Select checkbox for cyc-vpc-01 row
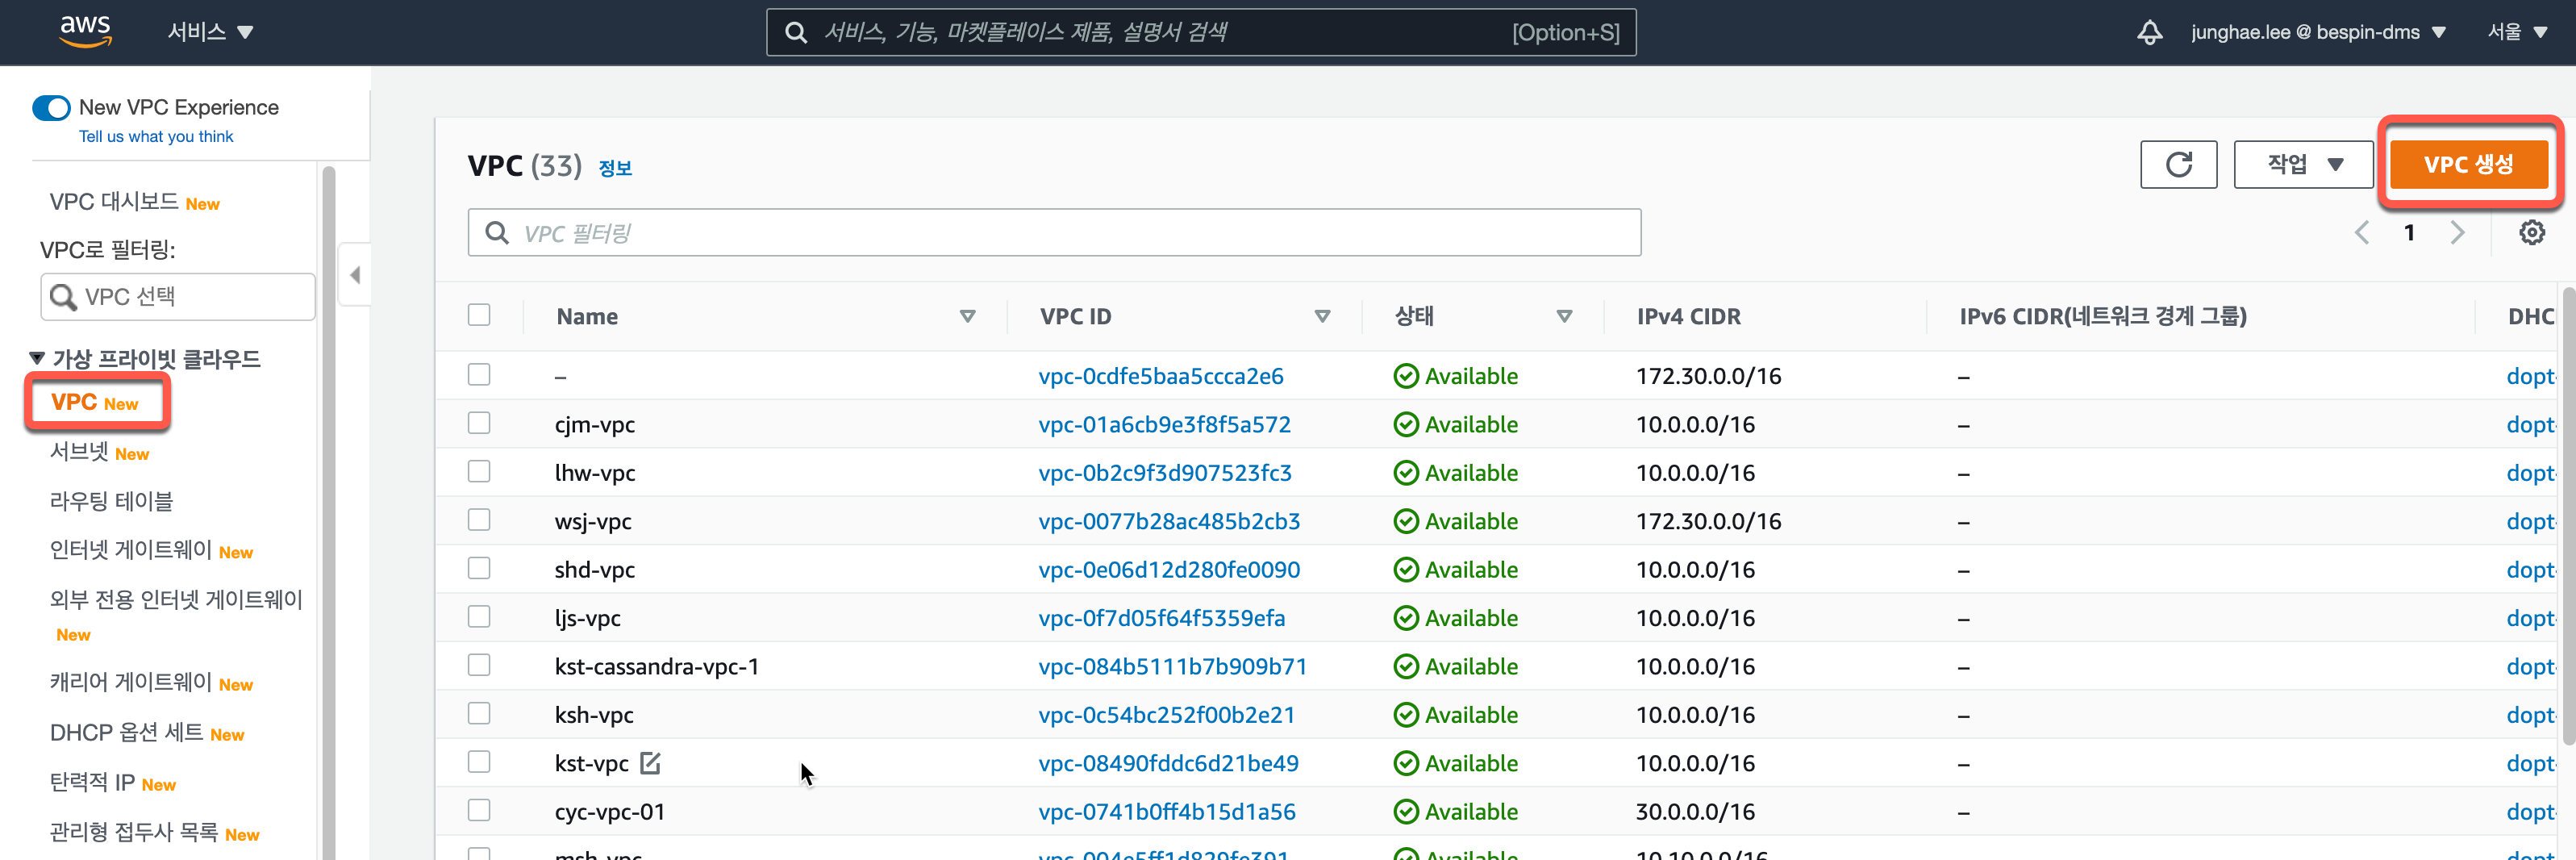 pyautogui.click(x=479, y=810)
